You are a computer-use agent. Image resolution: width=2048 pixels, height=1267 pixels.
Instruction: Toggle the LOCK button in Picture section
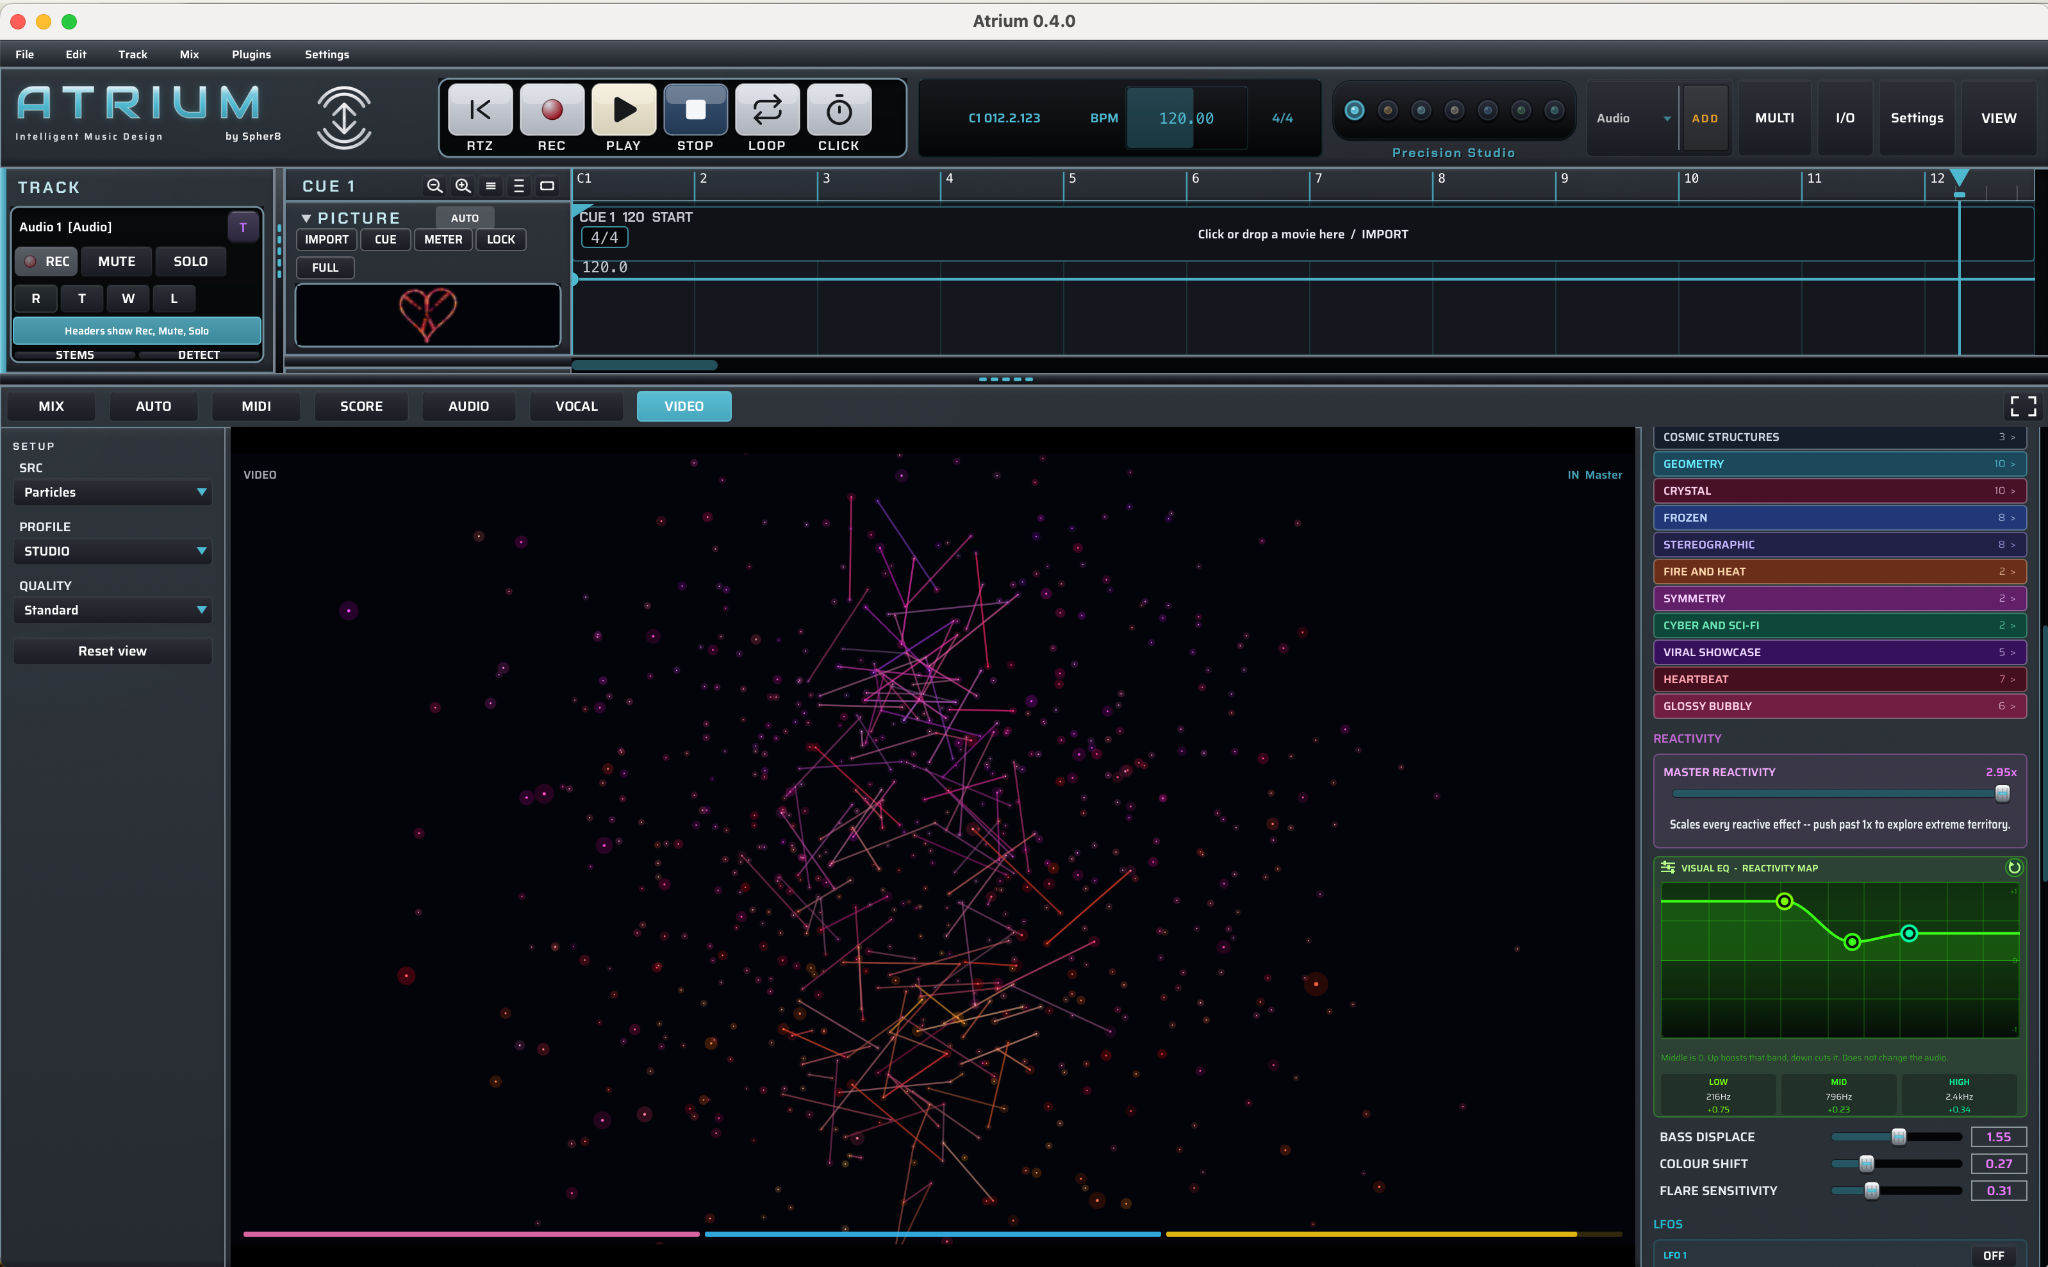coord(501,240)
